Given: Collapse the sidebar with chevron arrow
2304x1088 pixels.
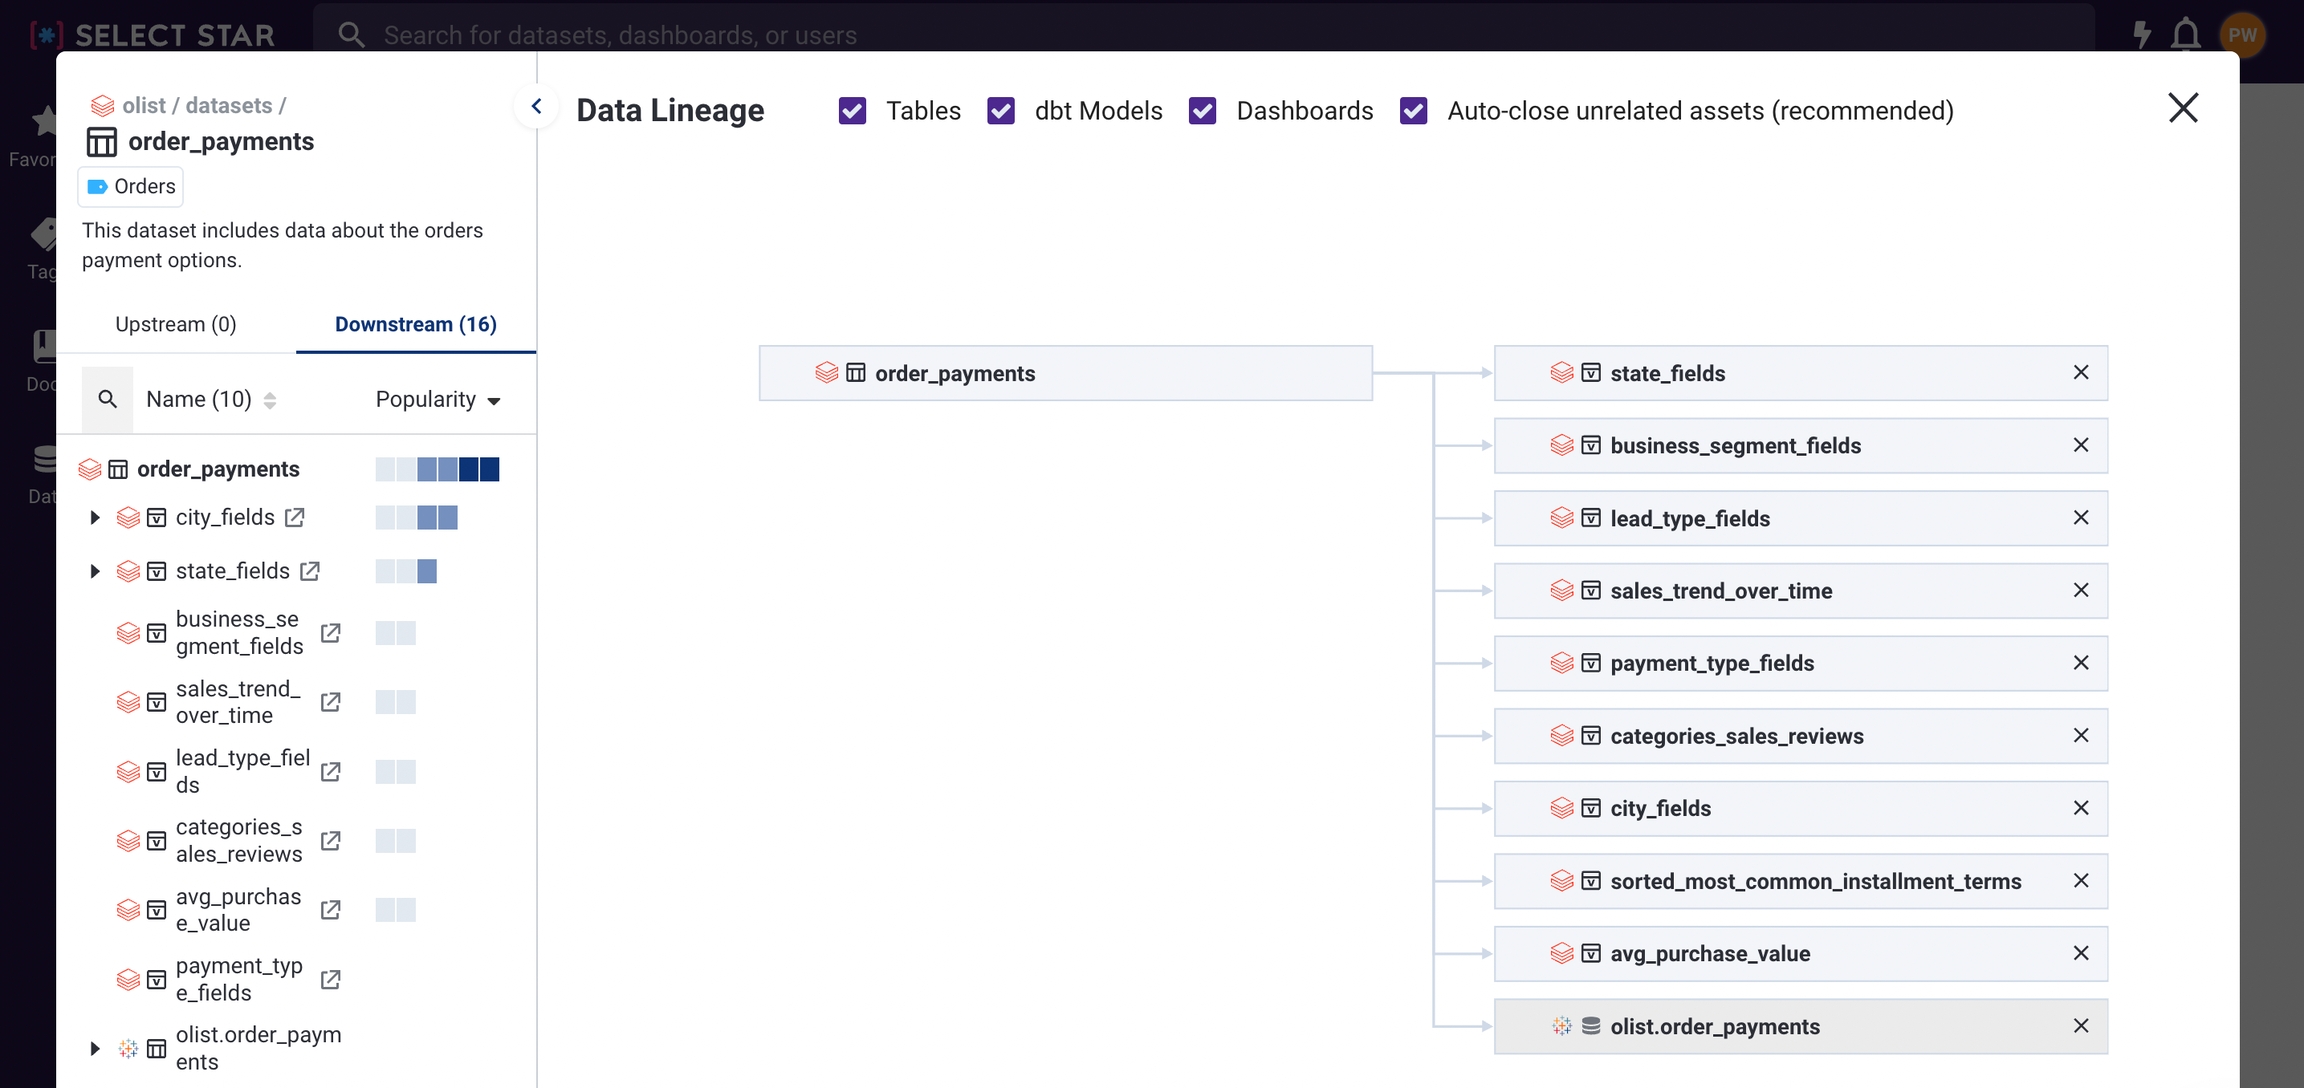Looking at the screenshot, I should 536,106.
